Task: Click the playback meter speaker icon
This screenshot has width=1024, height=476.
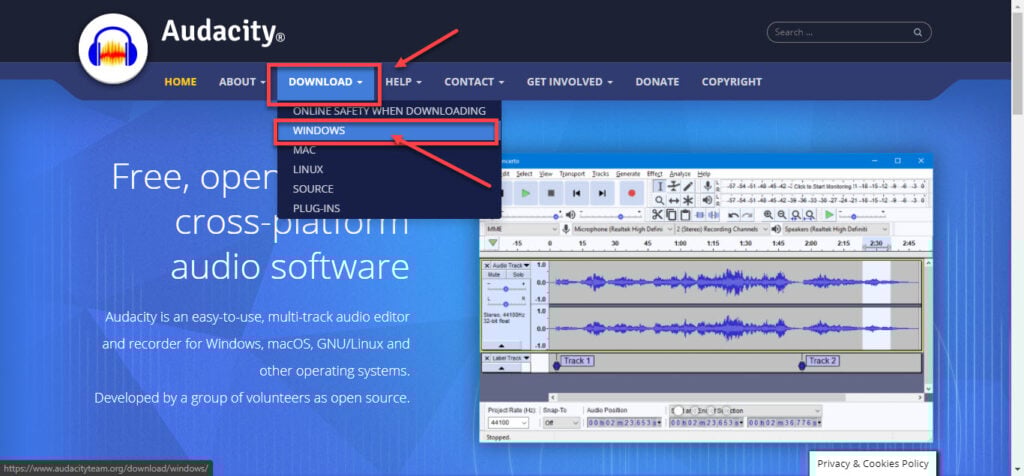Action: pyautogui.click(x=707, y=200)
